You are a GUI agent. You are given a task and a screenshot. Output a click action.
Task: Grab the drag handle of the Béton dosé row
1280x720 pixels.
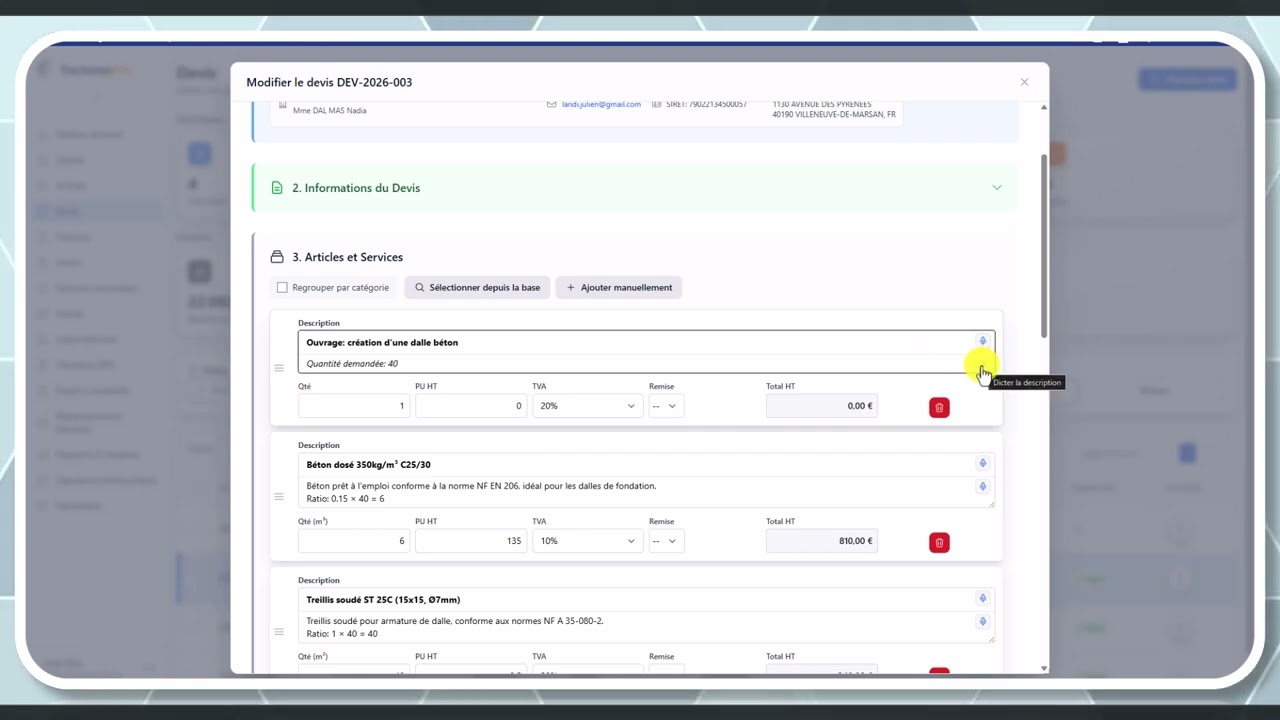[x=279, y=497]
